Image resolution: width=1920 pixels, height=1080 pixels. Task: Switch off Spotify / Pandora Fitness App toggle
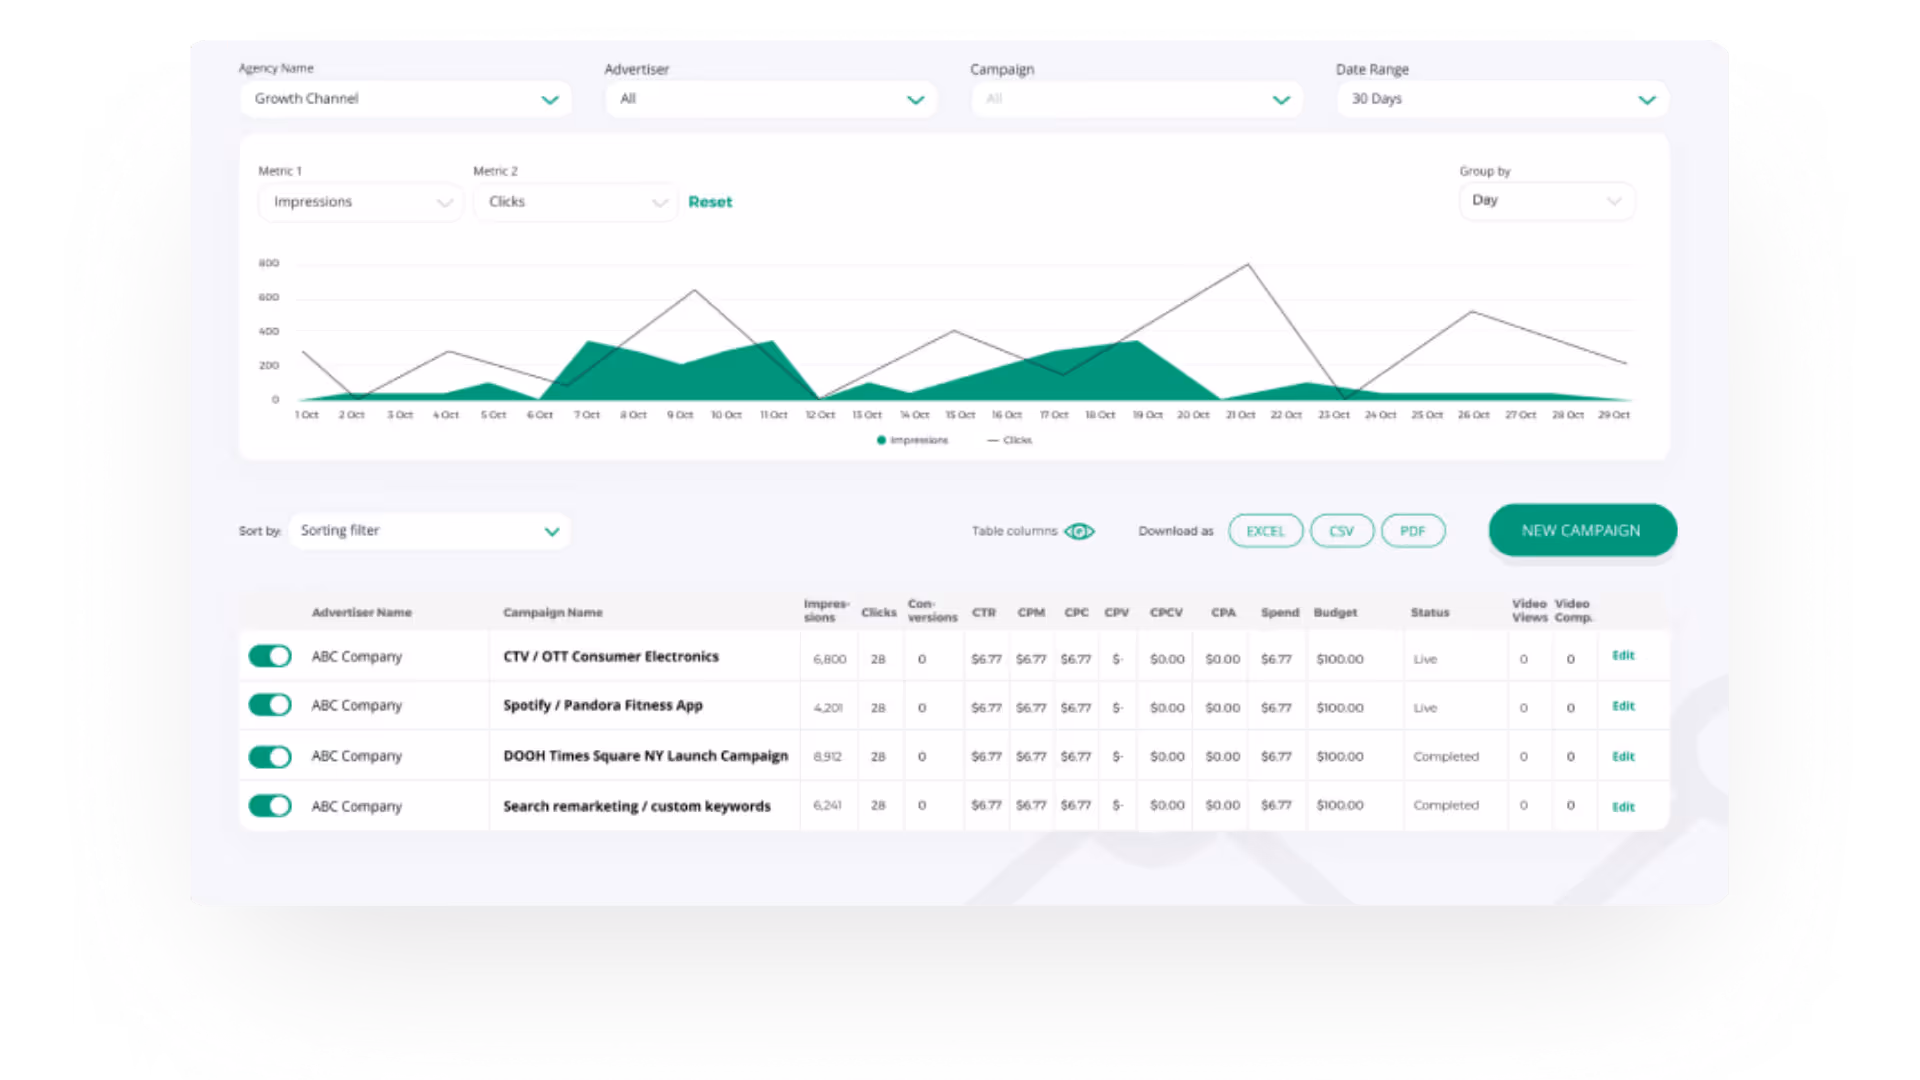270,705
